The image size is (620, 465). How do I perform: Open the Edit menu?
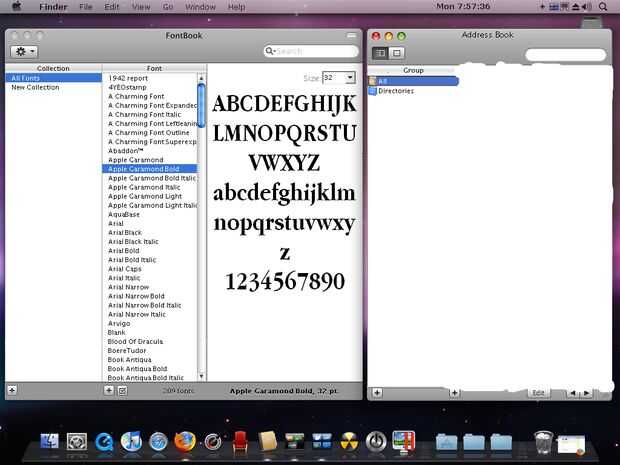pos(112,7)
